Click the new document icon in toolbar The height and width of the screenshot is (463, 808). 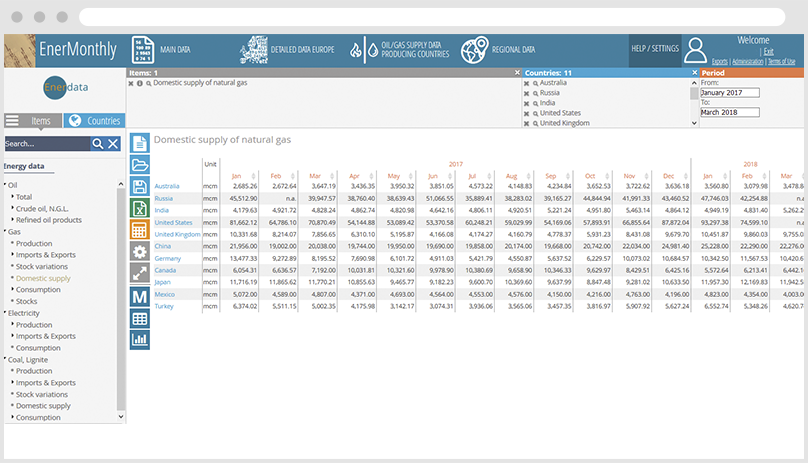[x=139, y=142]
